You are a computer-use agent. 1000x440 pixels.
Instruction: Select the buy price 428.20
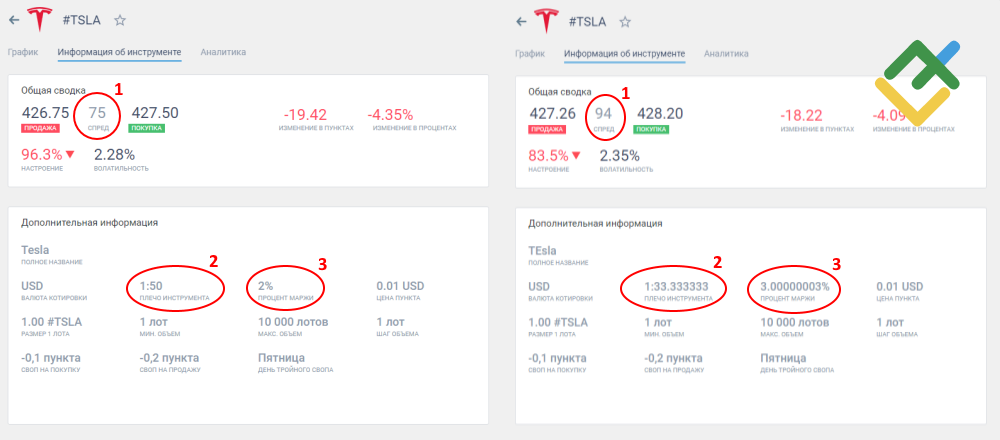[x=659, y=114]
